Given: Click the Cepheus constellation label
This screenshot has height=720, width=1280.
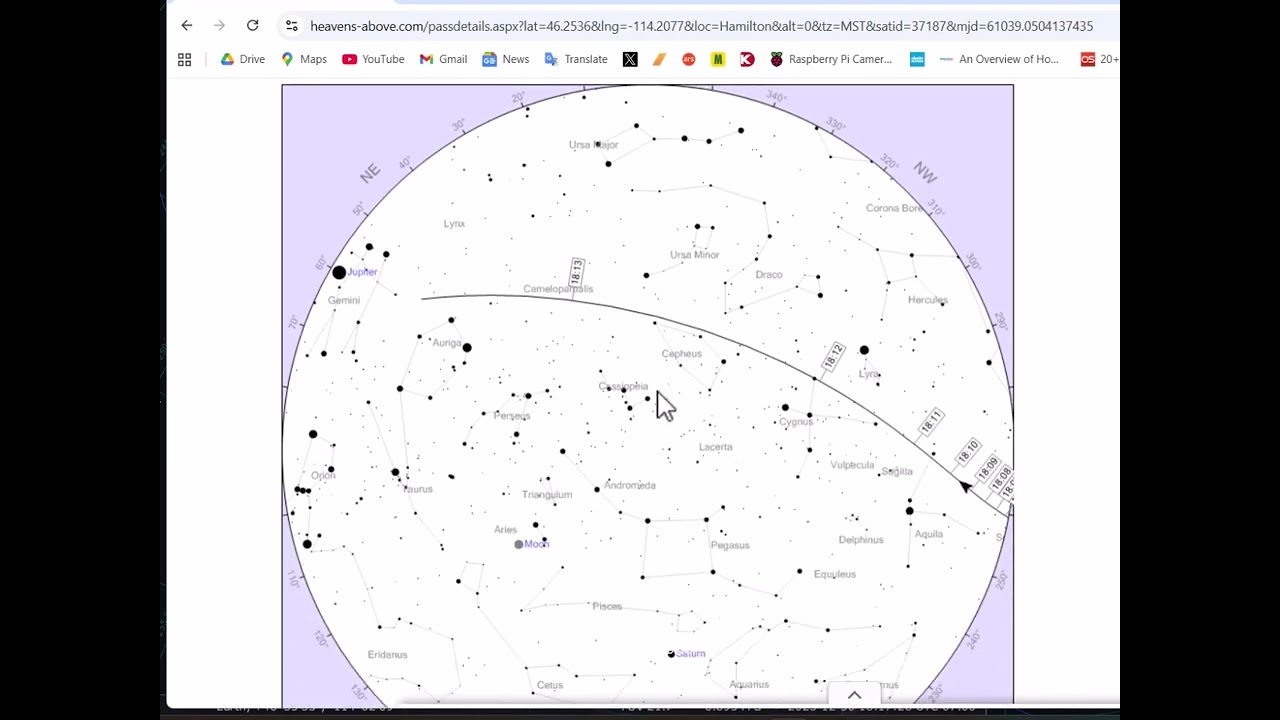Looking at the screenshot, I should (x=682, y=354).
